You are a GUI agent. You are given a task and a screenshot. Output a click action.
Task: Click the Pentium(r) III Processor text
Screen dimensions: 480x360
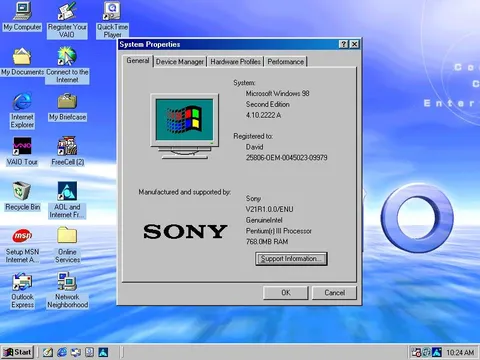(x=279, y=231)
